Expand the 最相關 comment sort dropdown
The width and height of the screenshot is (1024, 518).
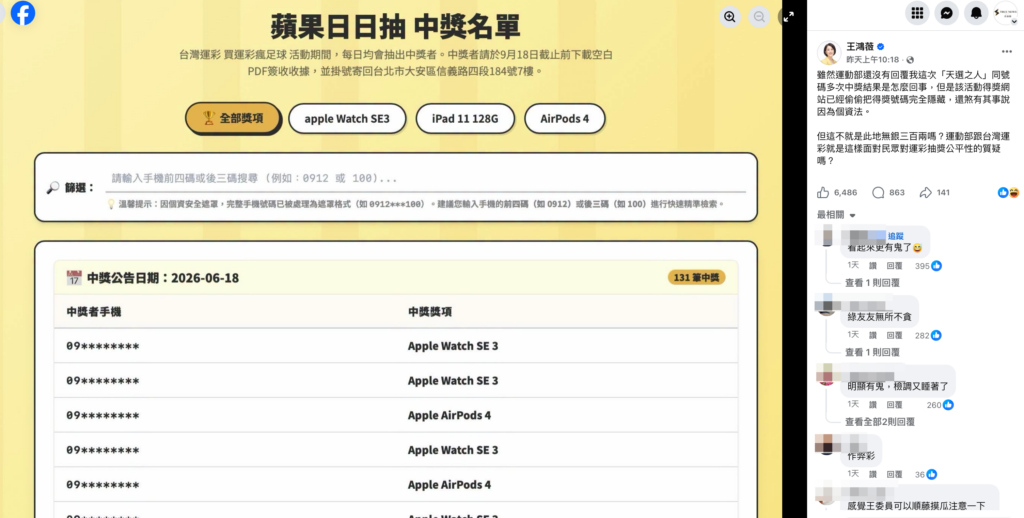836,215
